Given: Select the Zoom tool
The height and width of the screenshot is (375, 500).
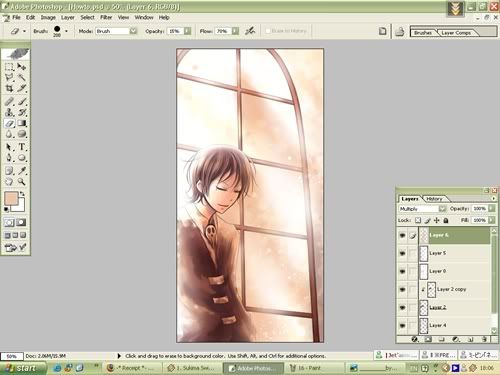Looking at the screenshot, I should tap(22, 182).
